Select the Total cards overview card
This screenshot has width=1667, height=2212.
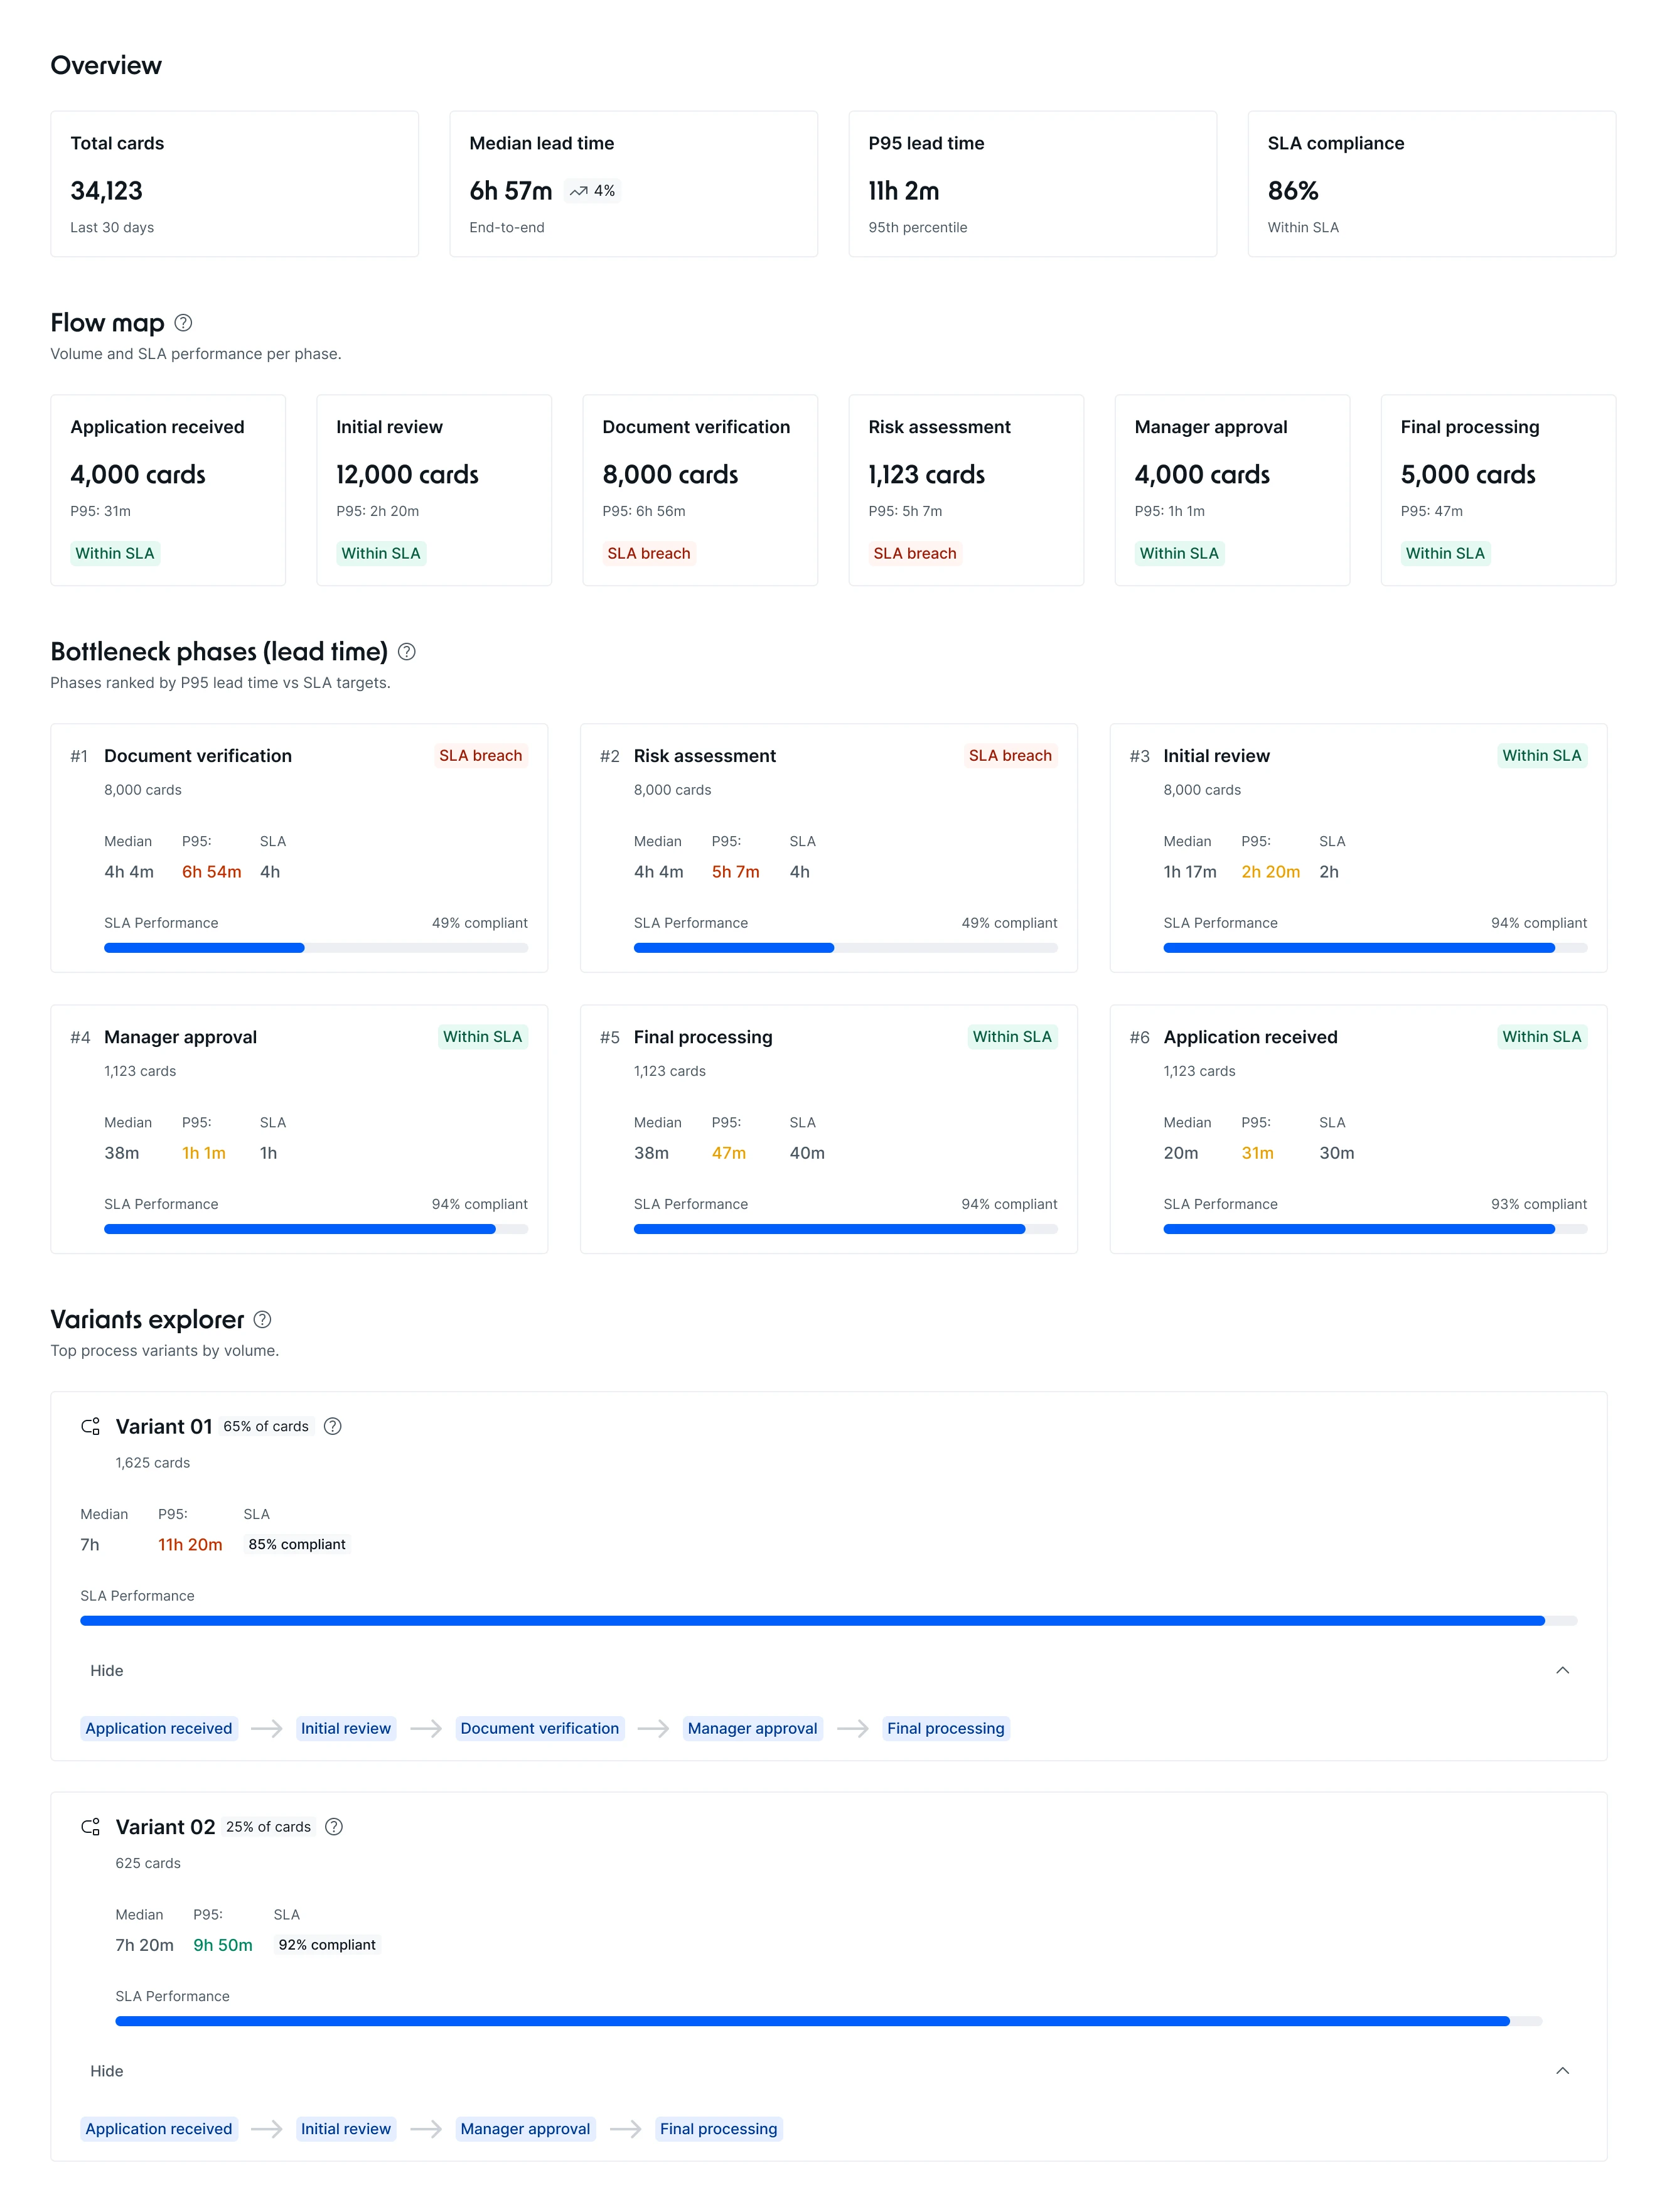234,184
